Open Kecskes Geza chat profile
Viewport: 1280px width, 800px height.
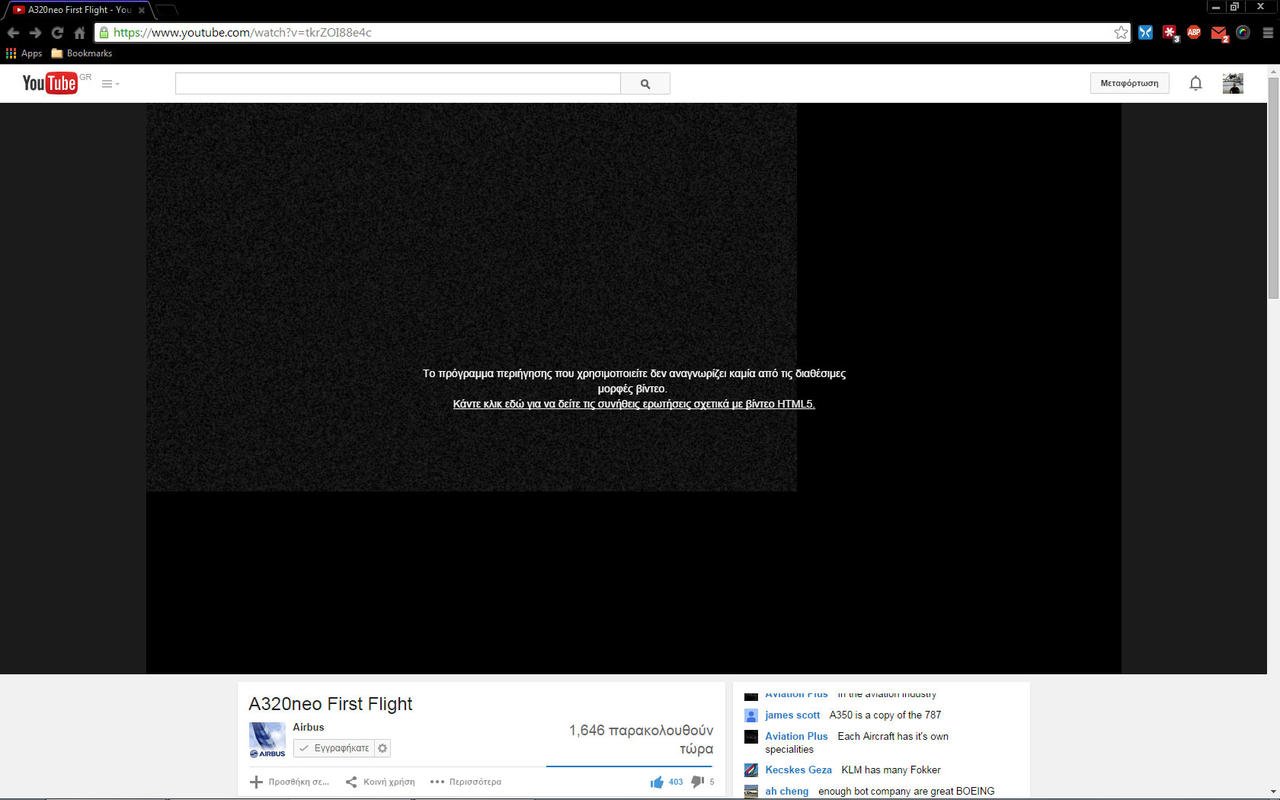[x=798, y=770]
